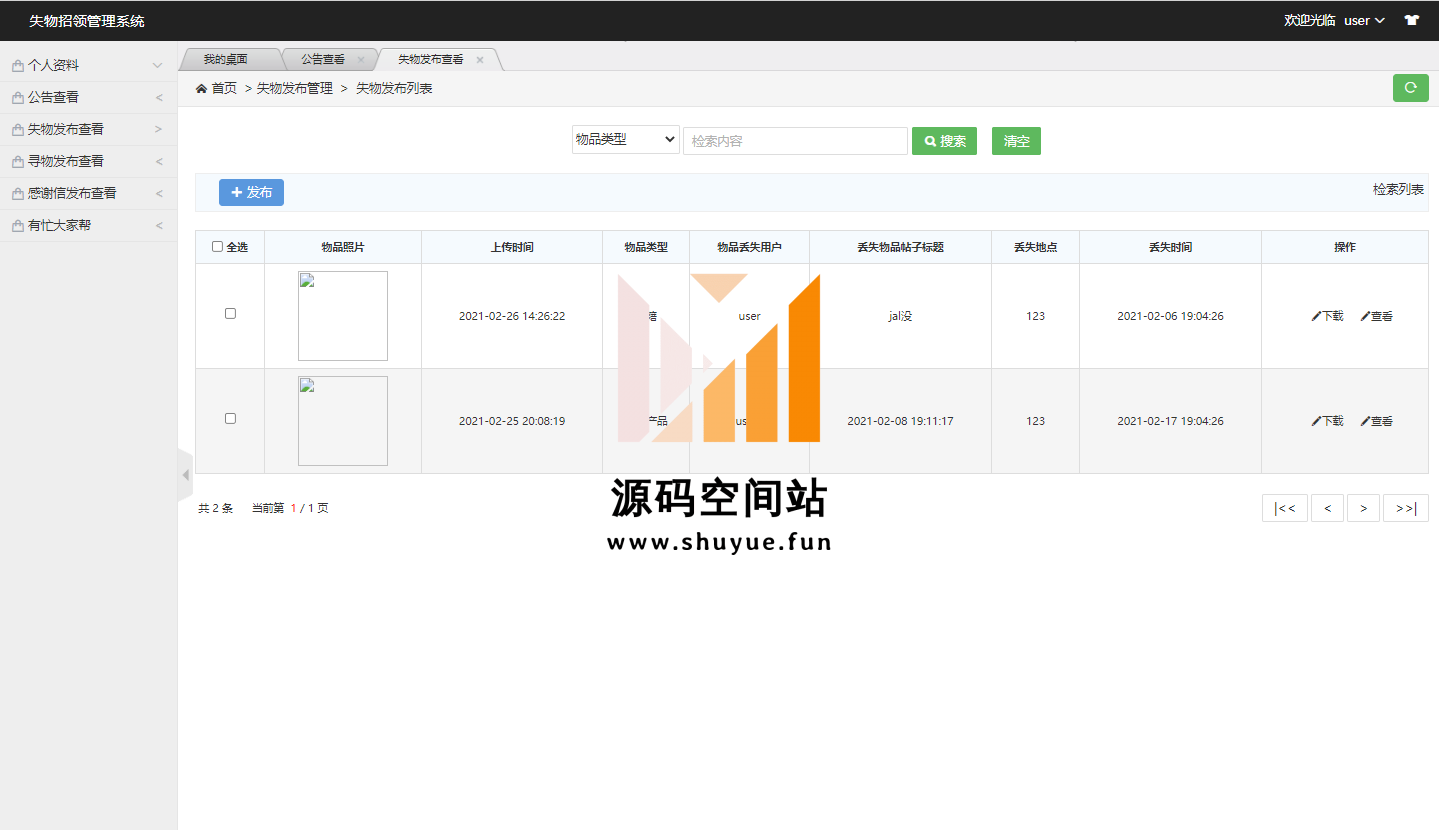Click 物品丢失用户 column header
The width and height of the screenshot is (1439, 830).
(749, 247)
